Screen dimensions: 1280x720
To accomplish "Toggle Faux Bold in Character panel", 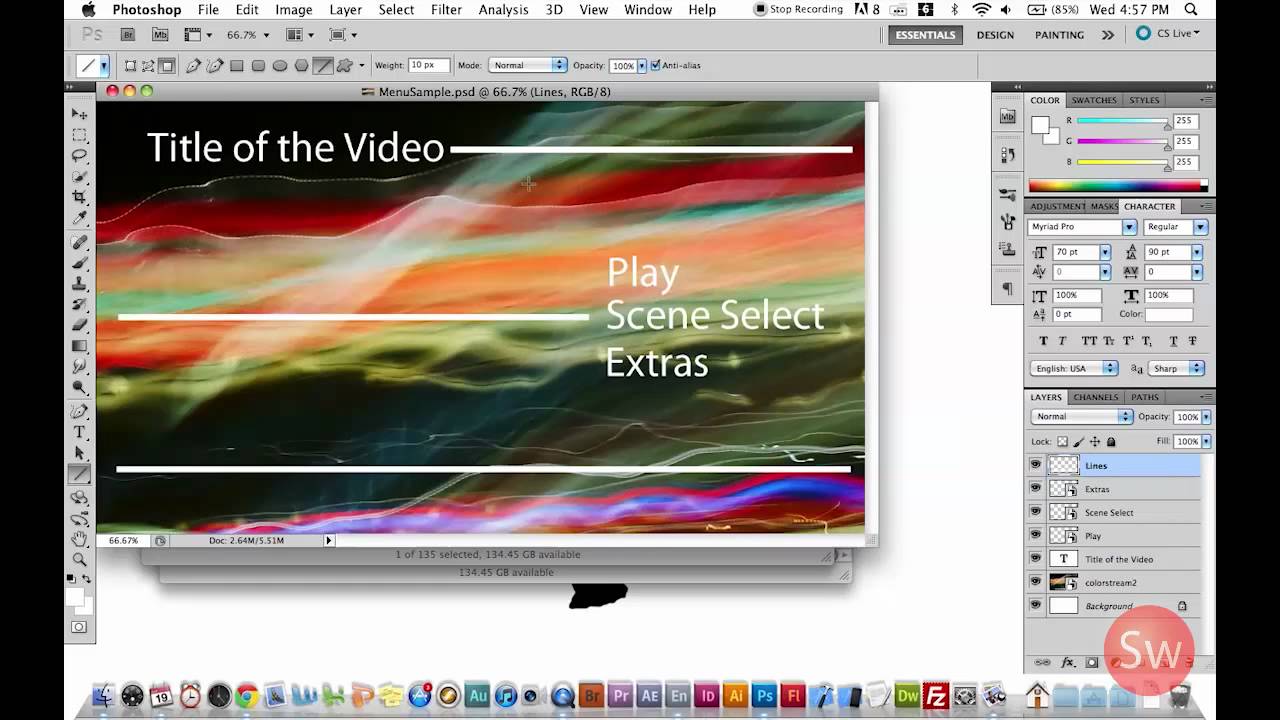I will pyautogui.click(x=1044, y=341).
